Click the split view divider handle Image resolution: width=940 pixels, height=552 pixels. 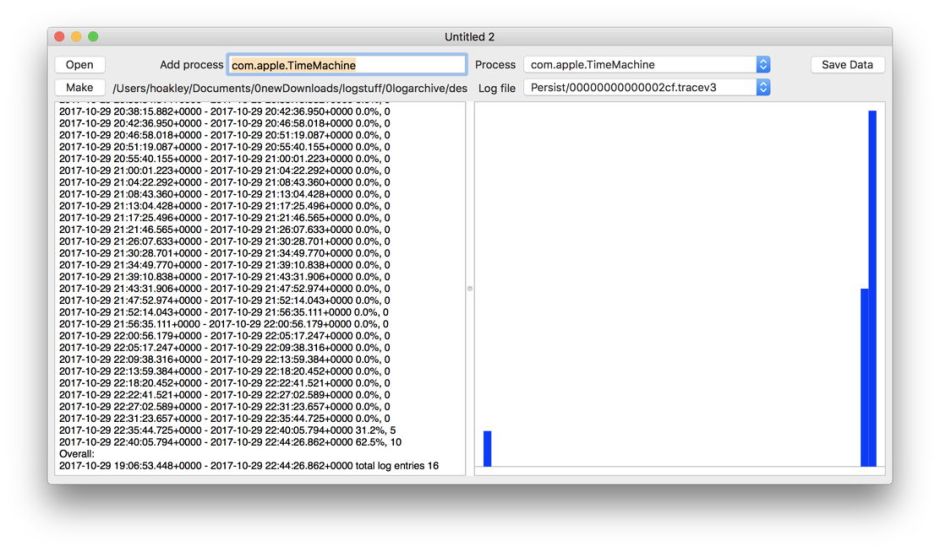(470, 288)
